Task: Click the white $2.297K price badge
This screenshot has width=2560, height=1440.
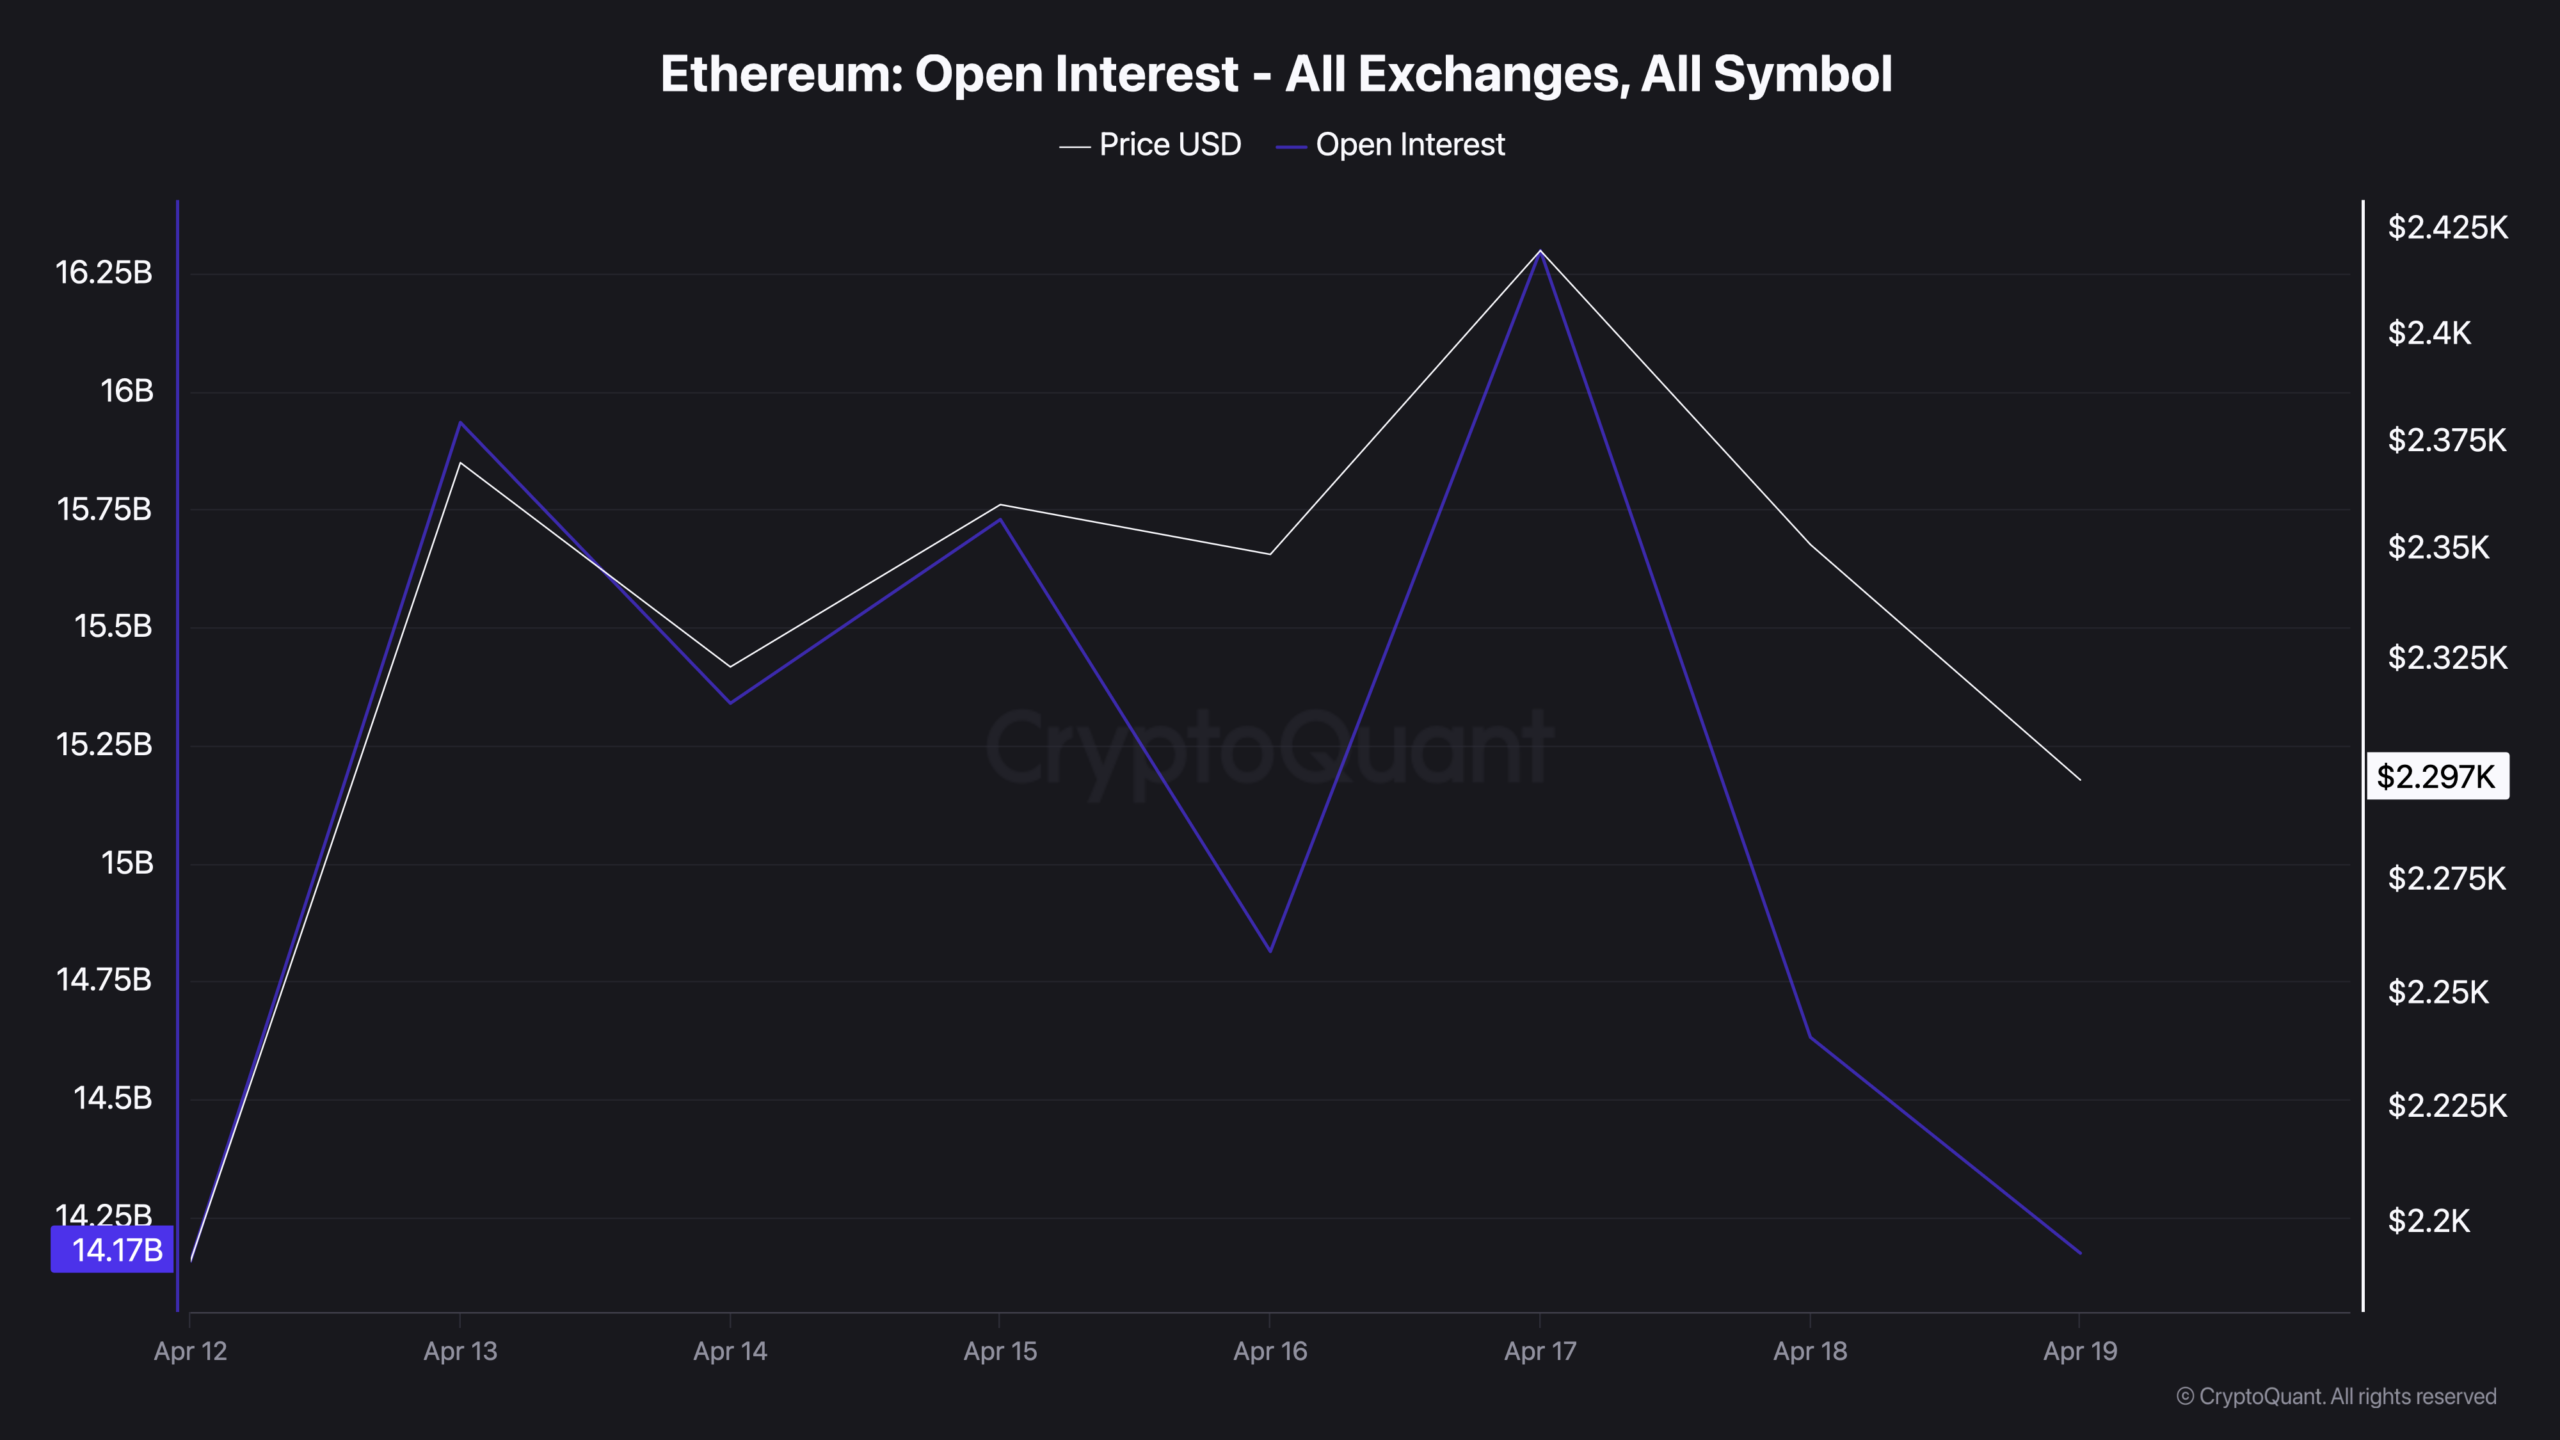Action: click(x=2436, y=777)
